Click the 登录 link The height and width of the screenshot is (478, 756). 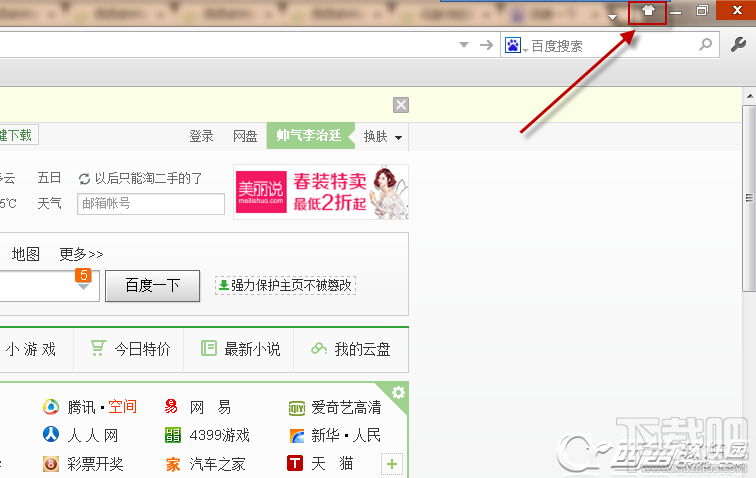click(x=201, y=136)
